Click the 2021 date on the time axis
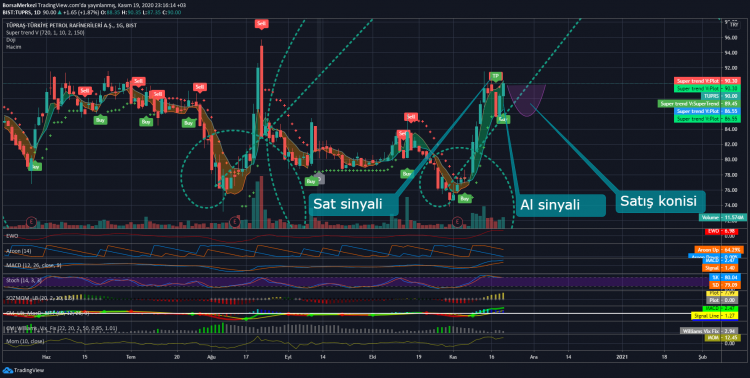Screen dimensions: 750x378 click(x=622, y=356)
